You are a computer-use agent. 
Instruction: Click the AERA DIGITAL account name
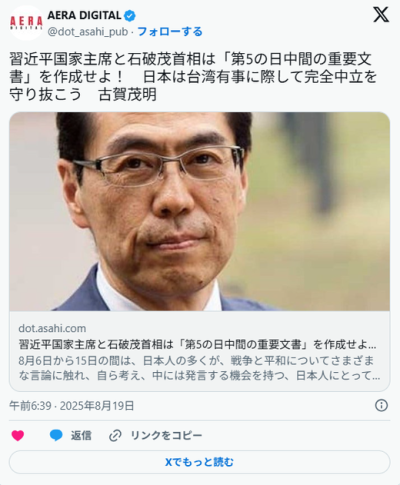coord(84,15)
